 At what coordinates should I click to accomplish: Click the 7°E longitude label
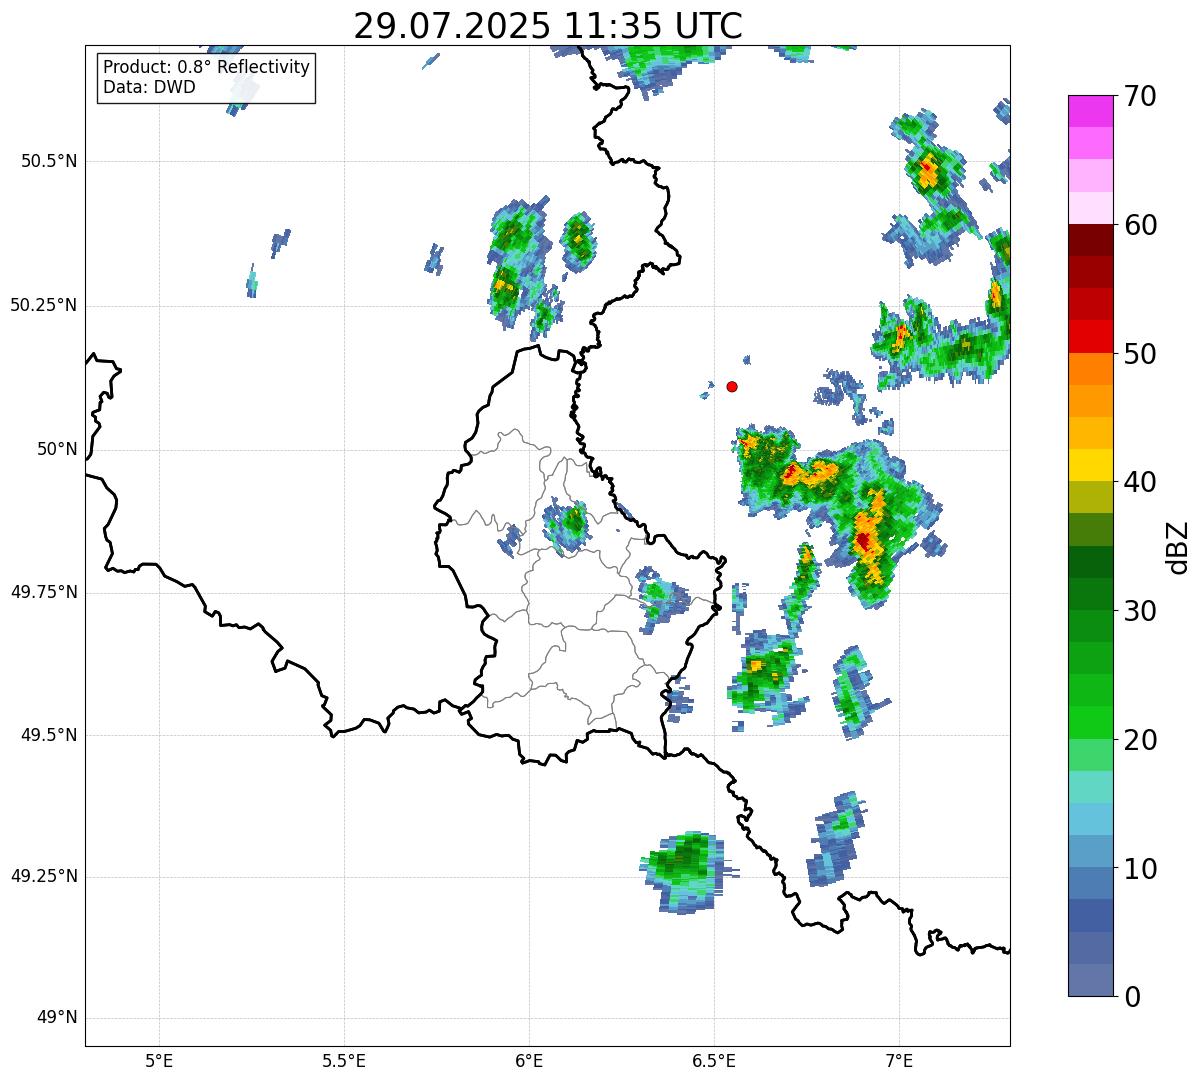(899, 1061)
